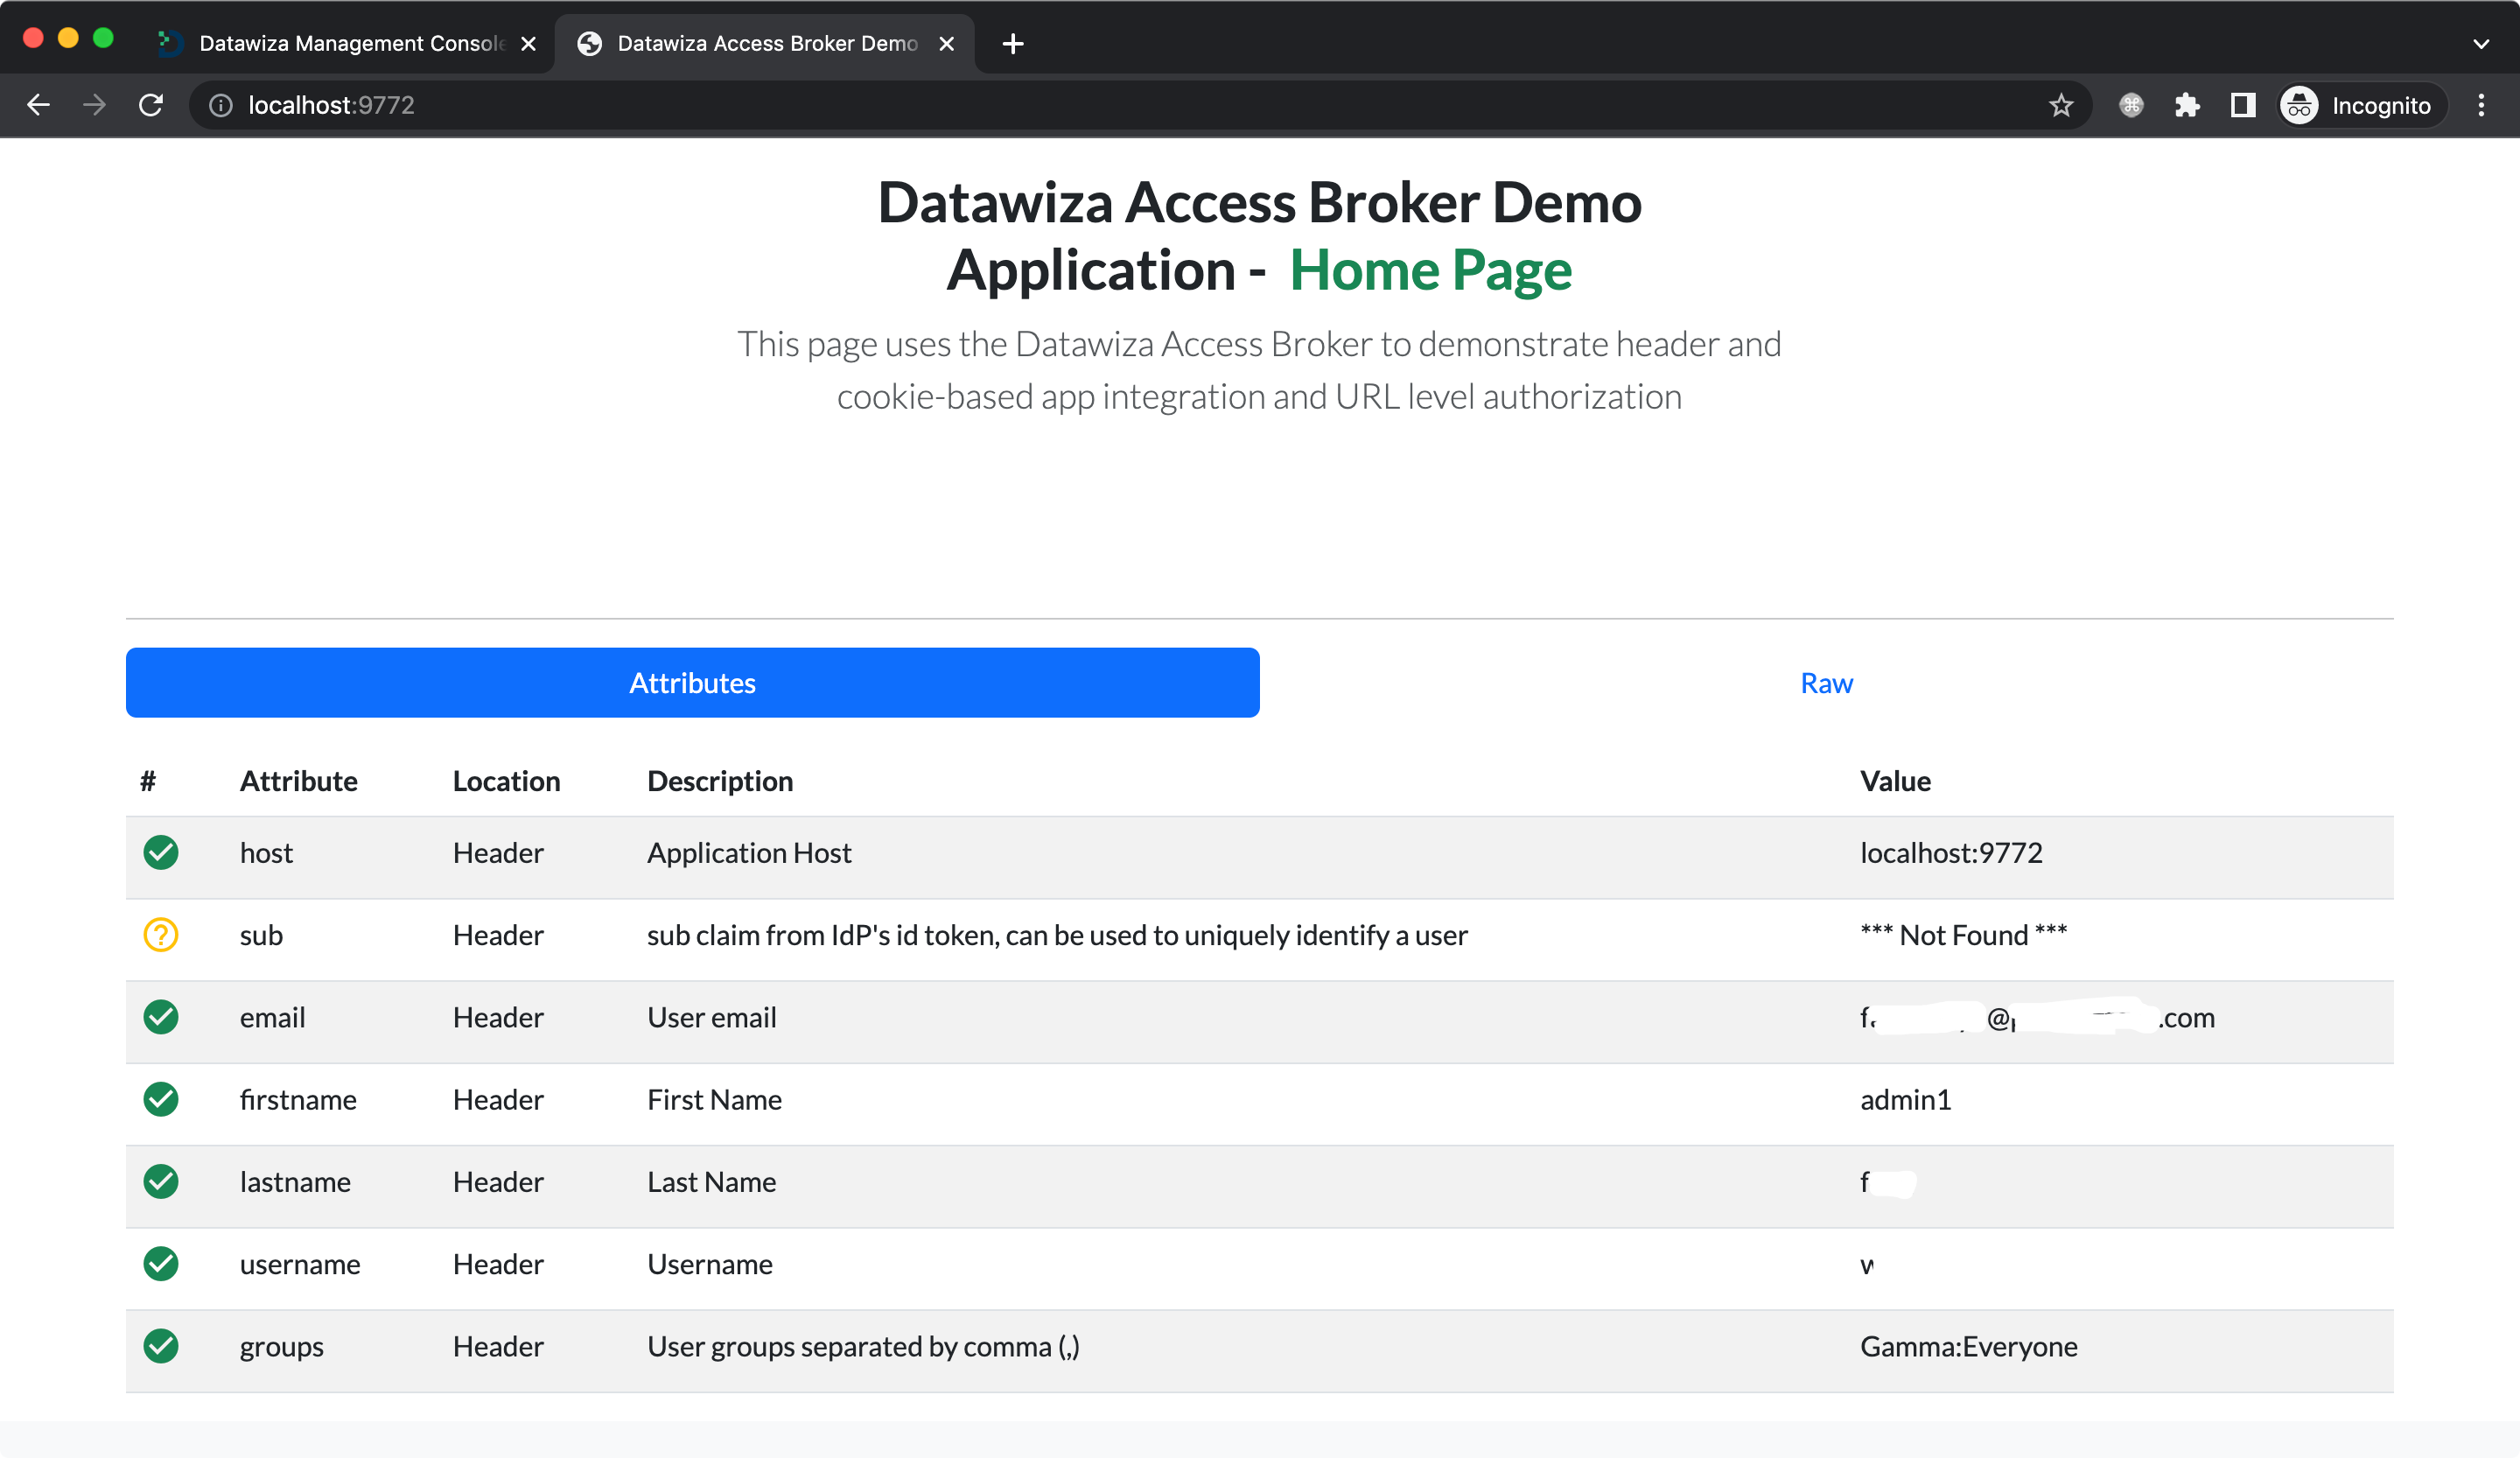Reload the localhost page

pyautogui.click(x=151, y=105)
